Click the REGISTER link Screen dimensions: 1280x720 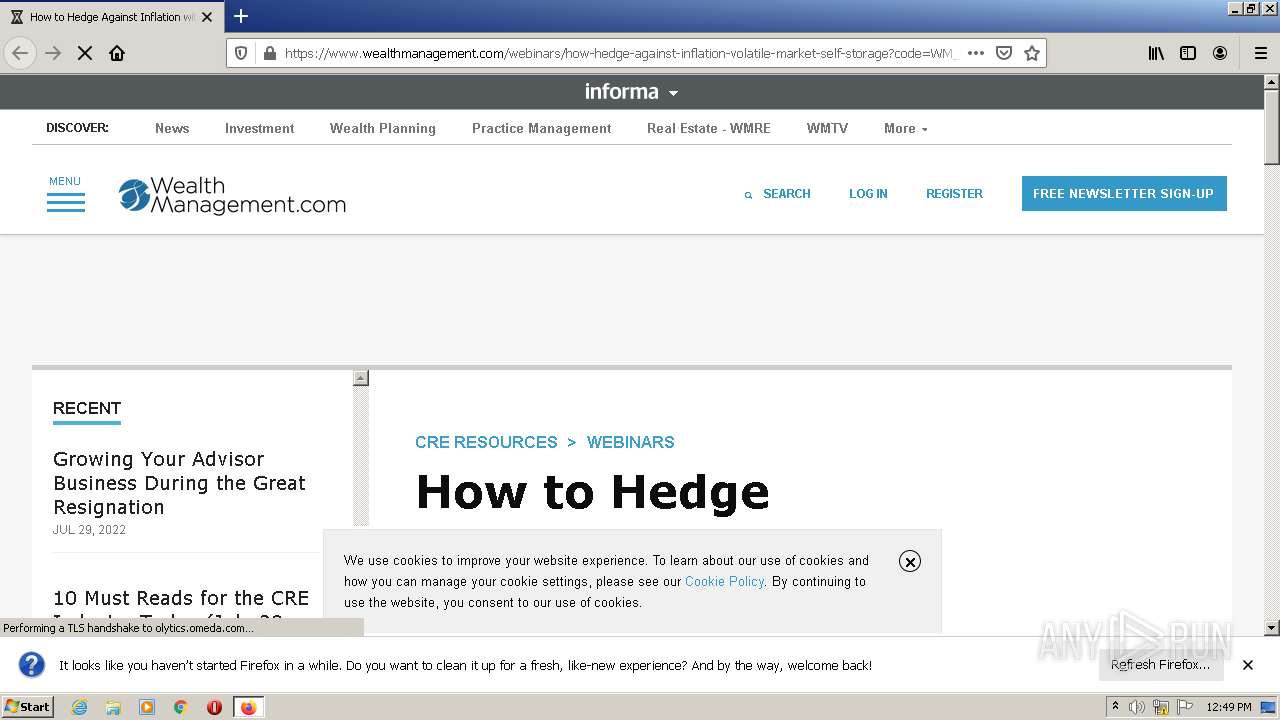coord(954,194)
